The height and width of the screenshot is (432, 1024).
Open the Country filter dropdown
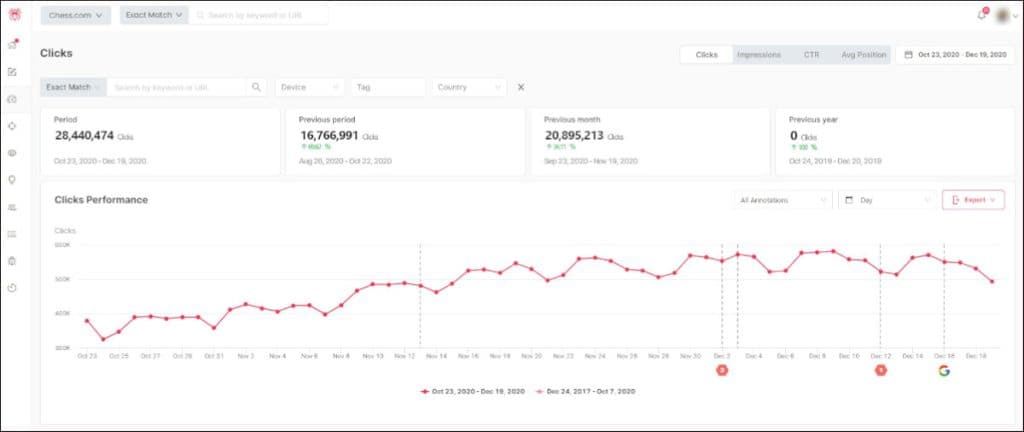pyautogui.click(x=469, y=87)
